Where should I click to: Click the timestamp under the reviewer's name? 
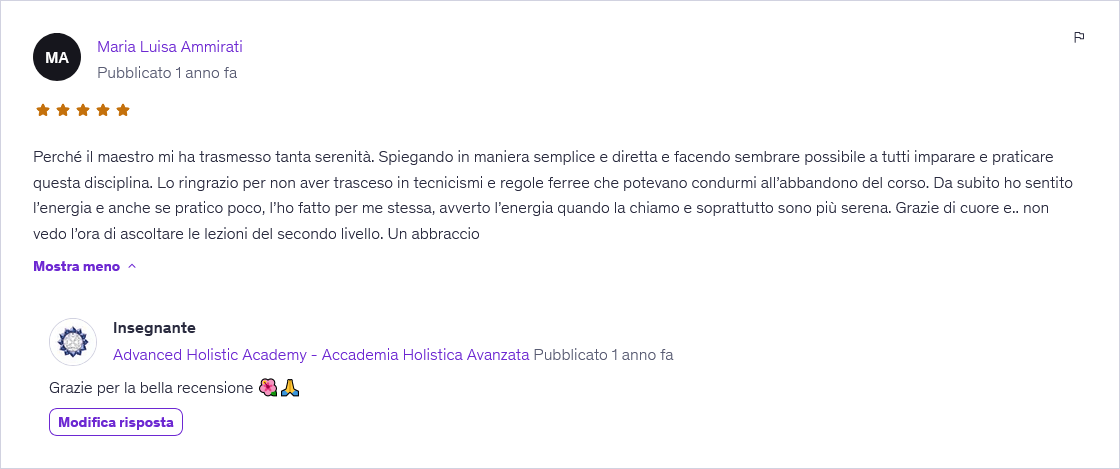[167, 73]
